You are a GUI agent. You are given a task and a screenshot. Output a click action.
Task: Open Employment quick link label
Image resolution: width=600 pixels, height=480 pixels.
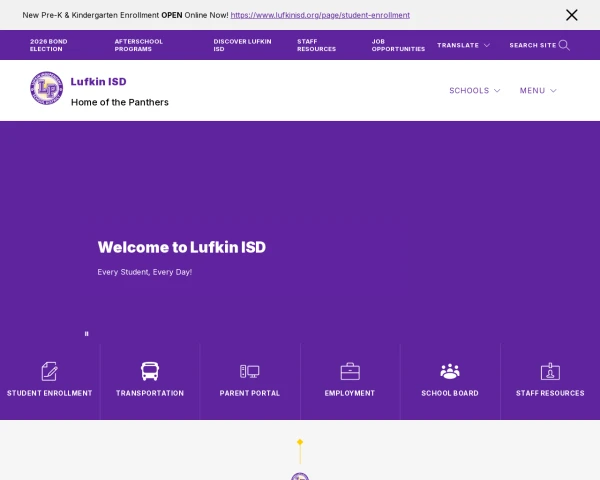(x=350, y=393)
